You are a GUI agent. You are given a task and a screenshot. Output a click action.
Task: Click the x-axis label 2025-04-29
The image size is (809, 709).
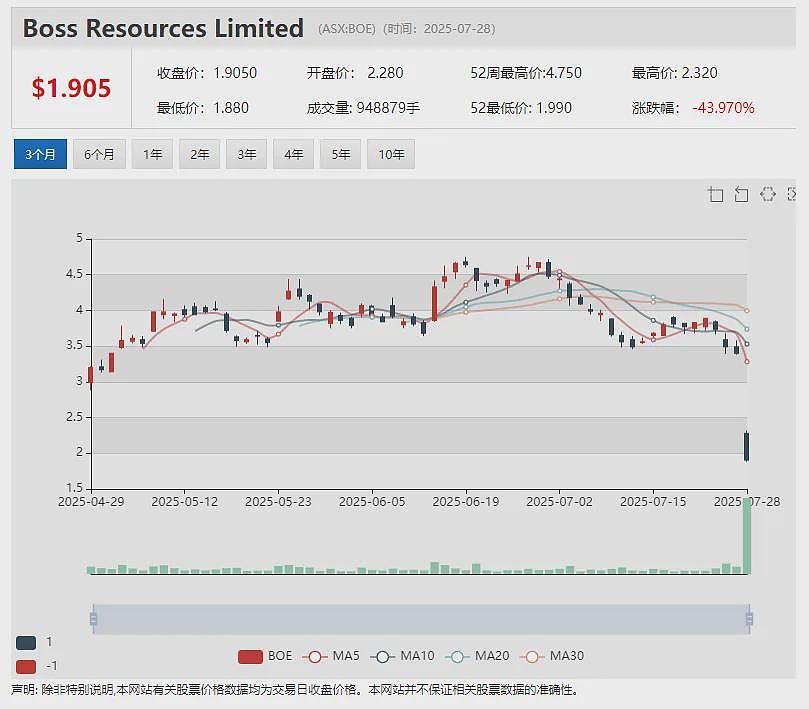coord(91,502)
